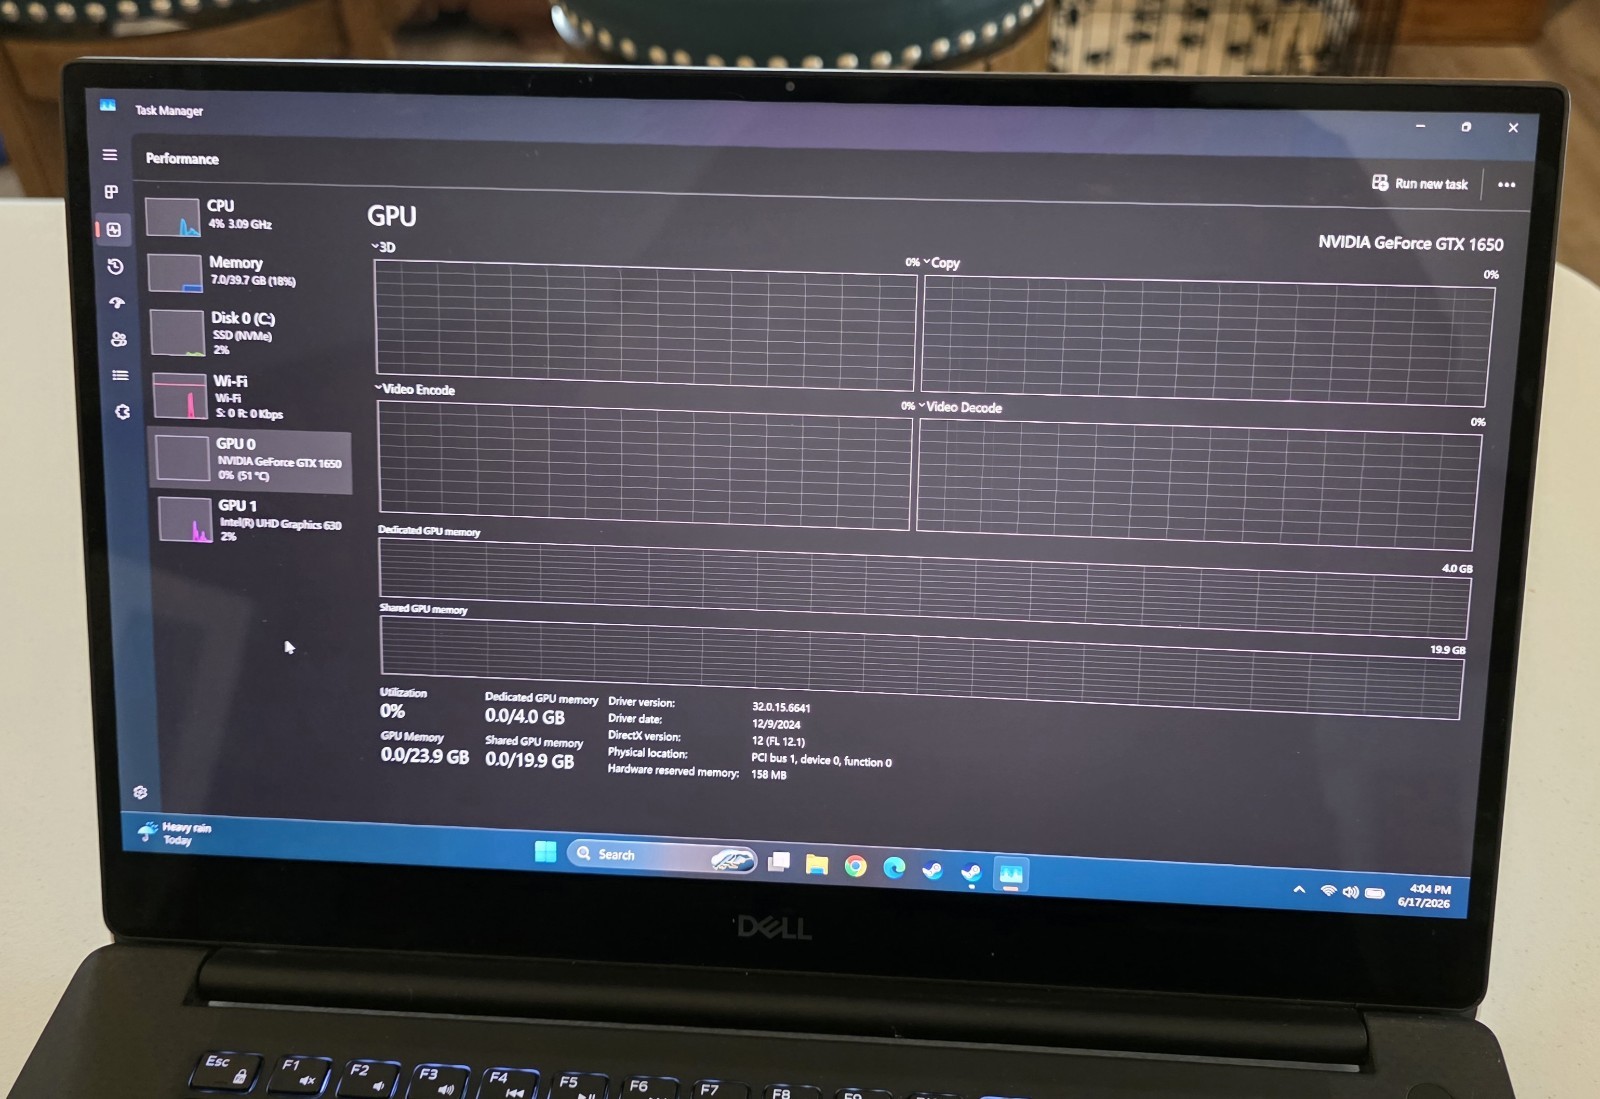Click the driver date 12/9/2024
Image resolution: width=1600 pixels, height=1099 pixels.
coord(776,724)
